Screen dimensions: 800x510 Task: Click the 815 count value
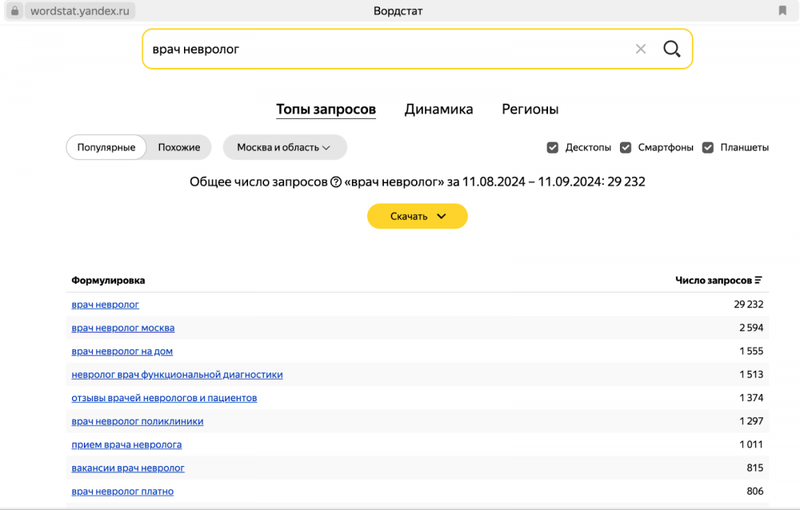pos(755,468)
